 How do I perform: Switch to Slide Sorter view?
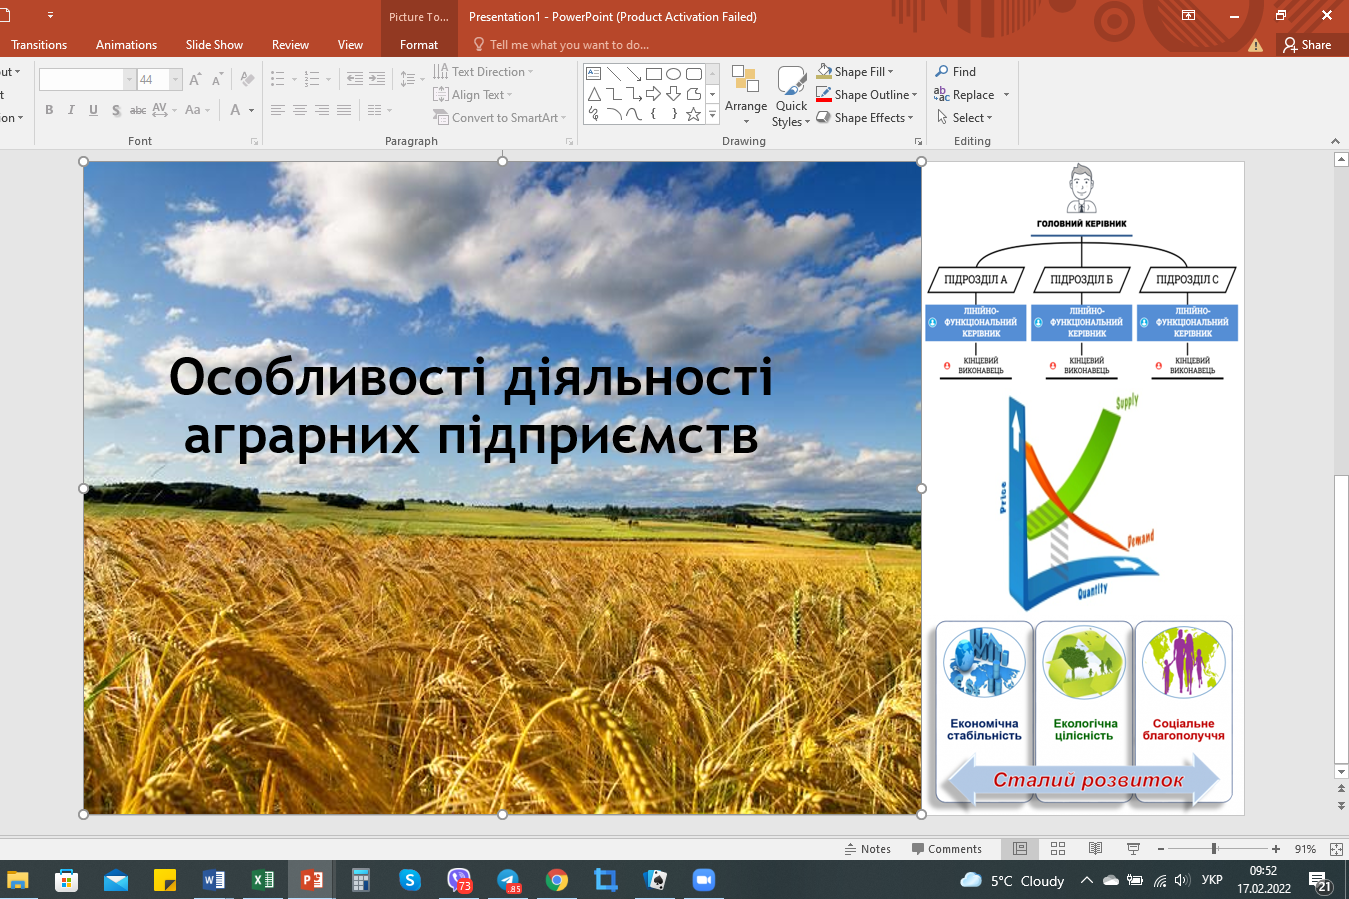(1058, 849)
